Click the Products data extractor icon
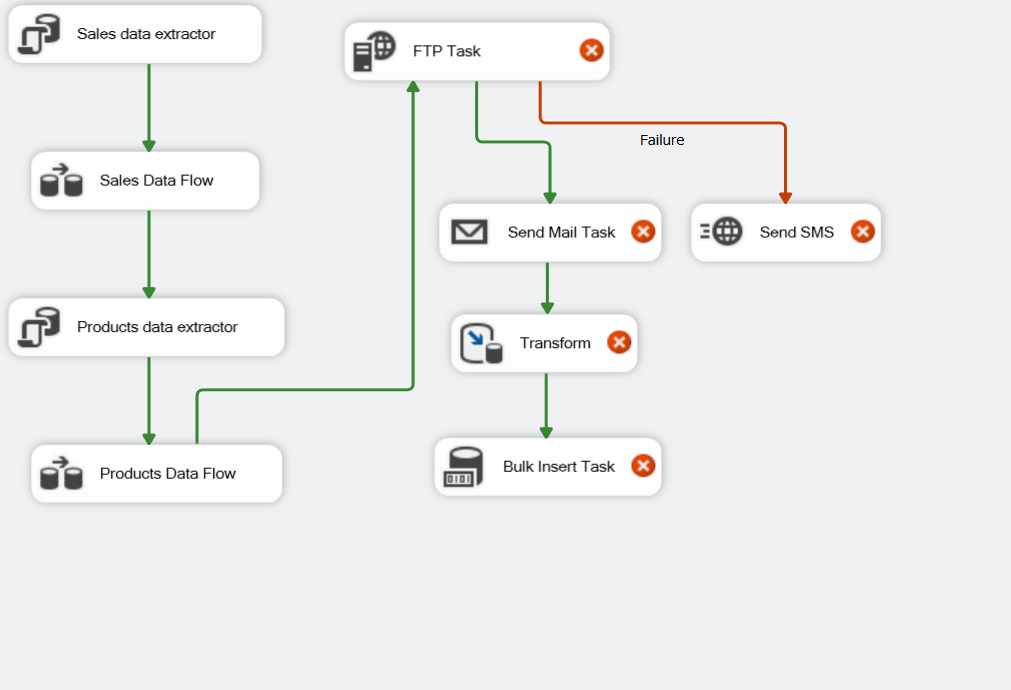The height and width of the screenshot is (690, 1011). click(39, 327)
